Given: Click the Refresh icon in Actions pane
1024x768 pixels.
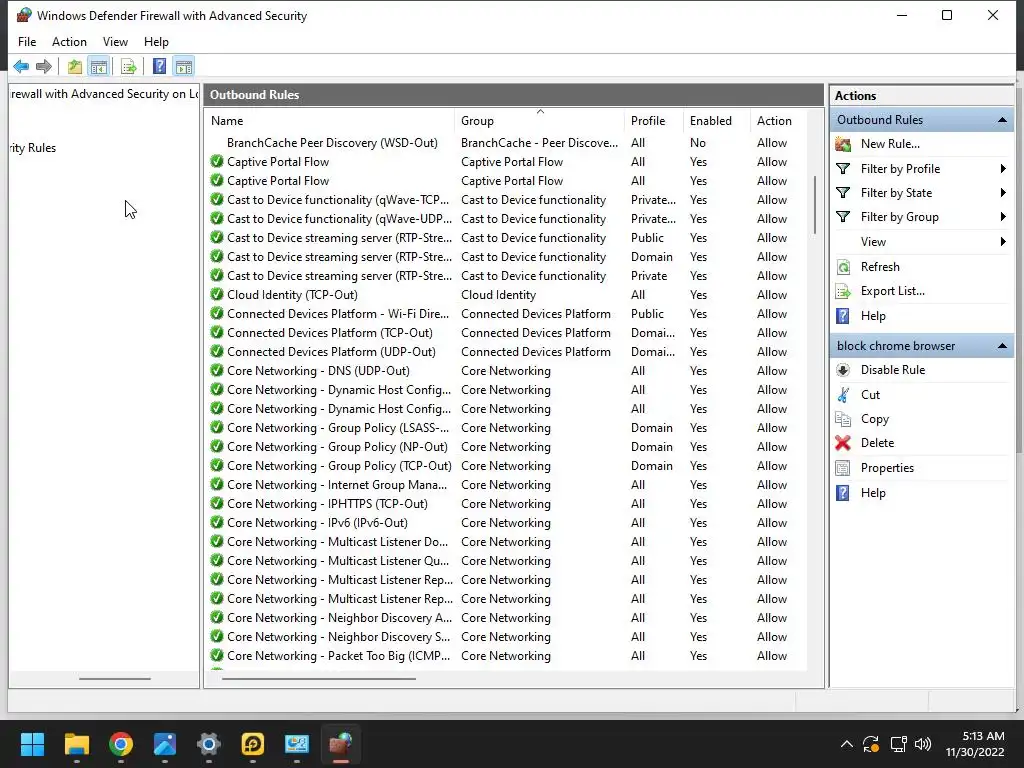Looking at the screenshot, I should [x=843, y=267].
